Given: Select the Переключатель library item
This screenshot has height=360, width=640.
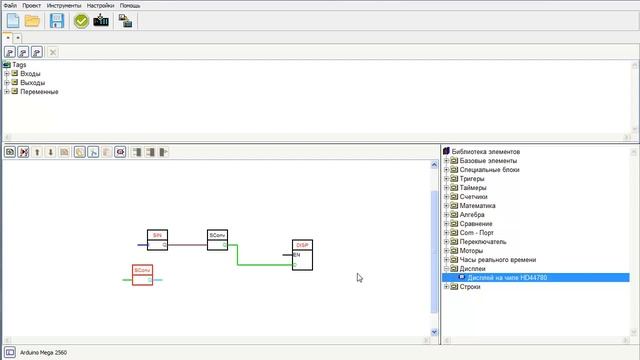Looking at the screenshot, I should [483, 242].
